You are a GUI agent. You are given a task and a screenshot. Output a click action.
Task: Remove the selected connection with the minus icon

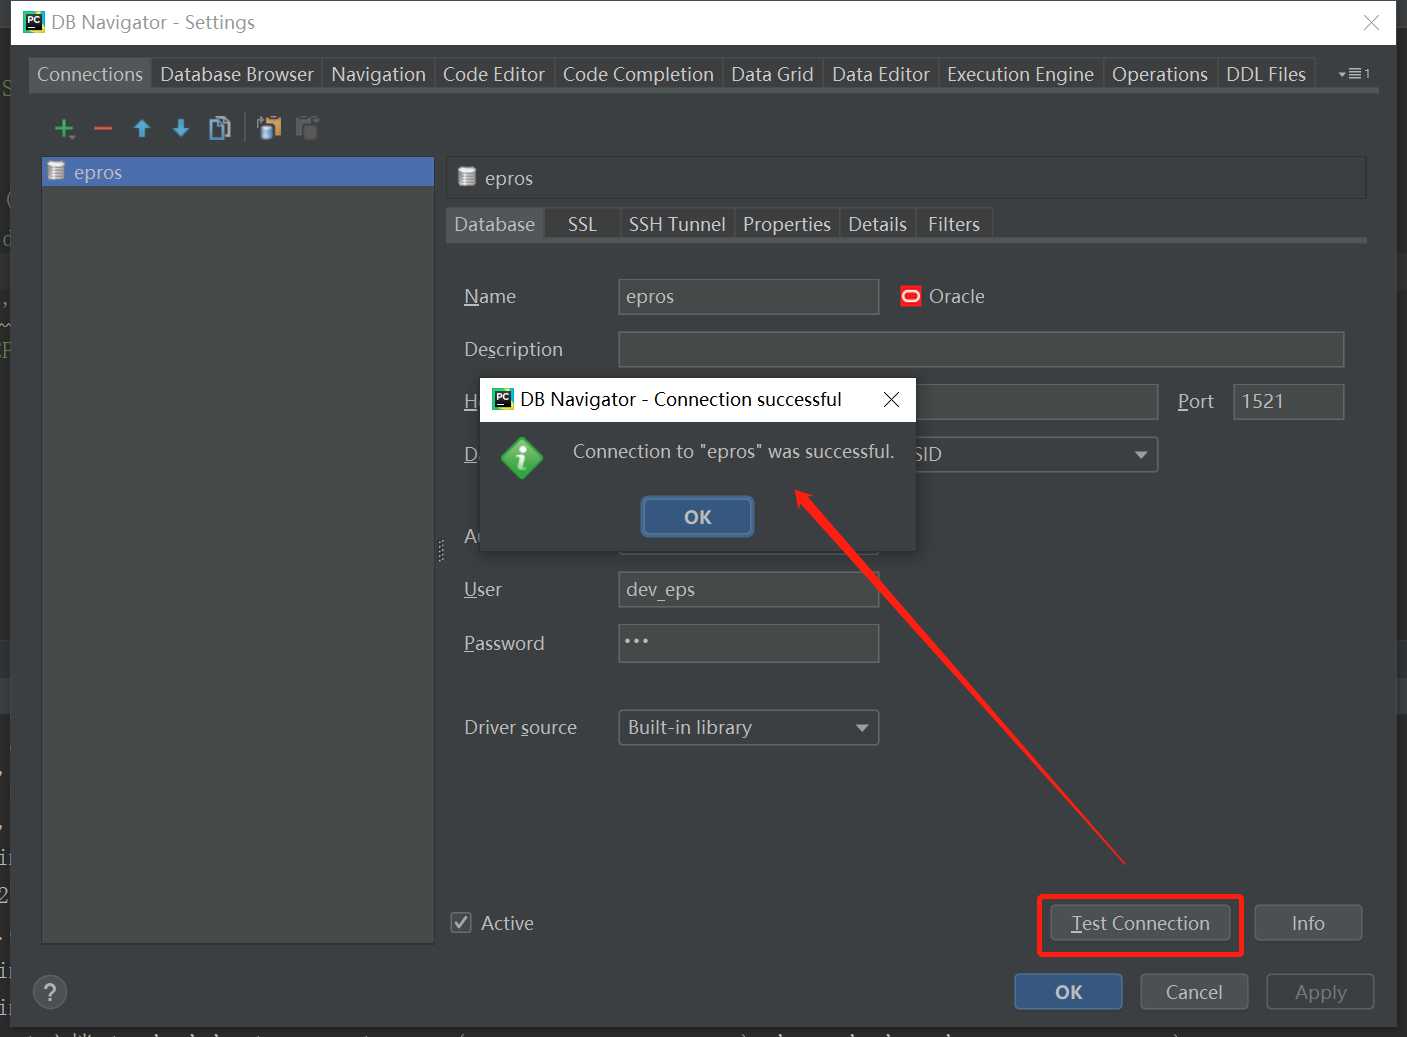[x=103, y=128]
